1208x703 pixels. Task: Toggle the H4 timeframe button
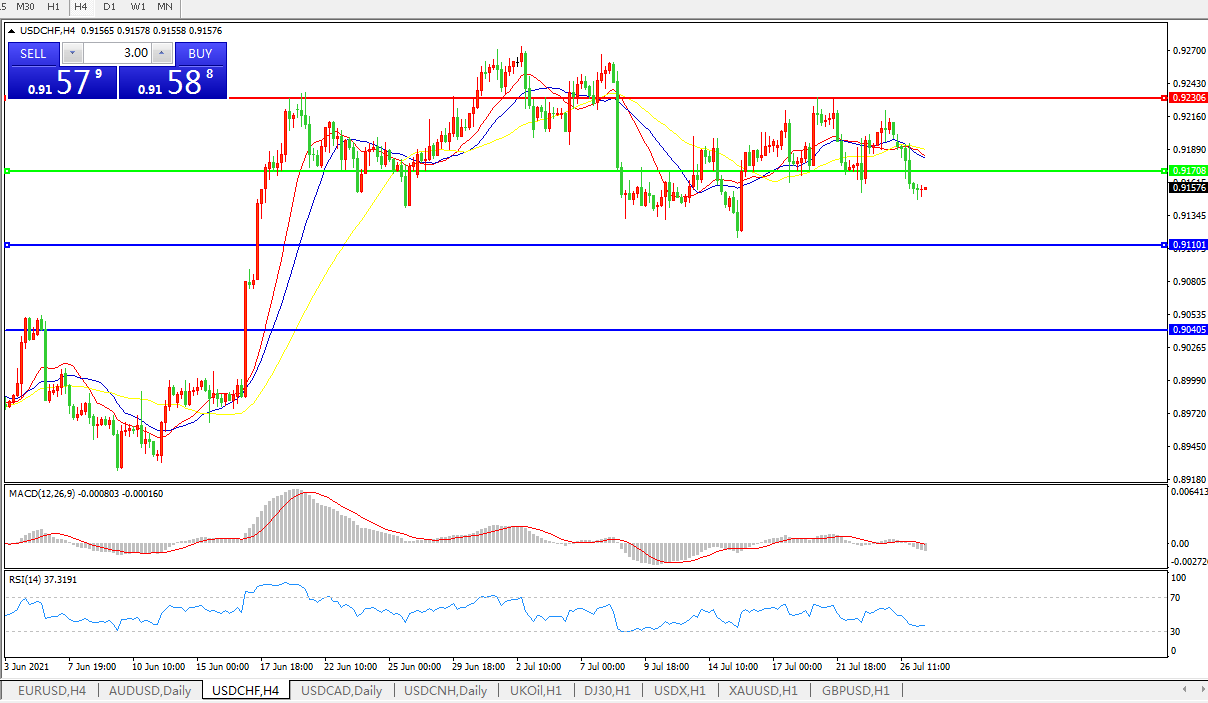[x=81, y=6]
